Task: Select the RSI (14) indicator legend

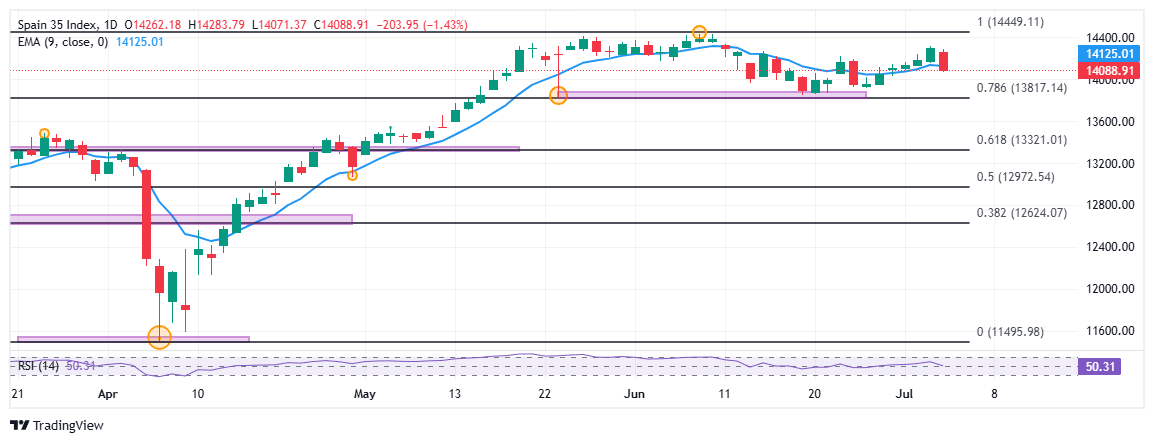Action: coord(37,366)
